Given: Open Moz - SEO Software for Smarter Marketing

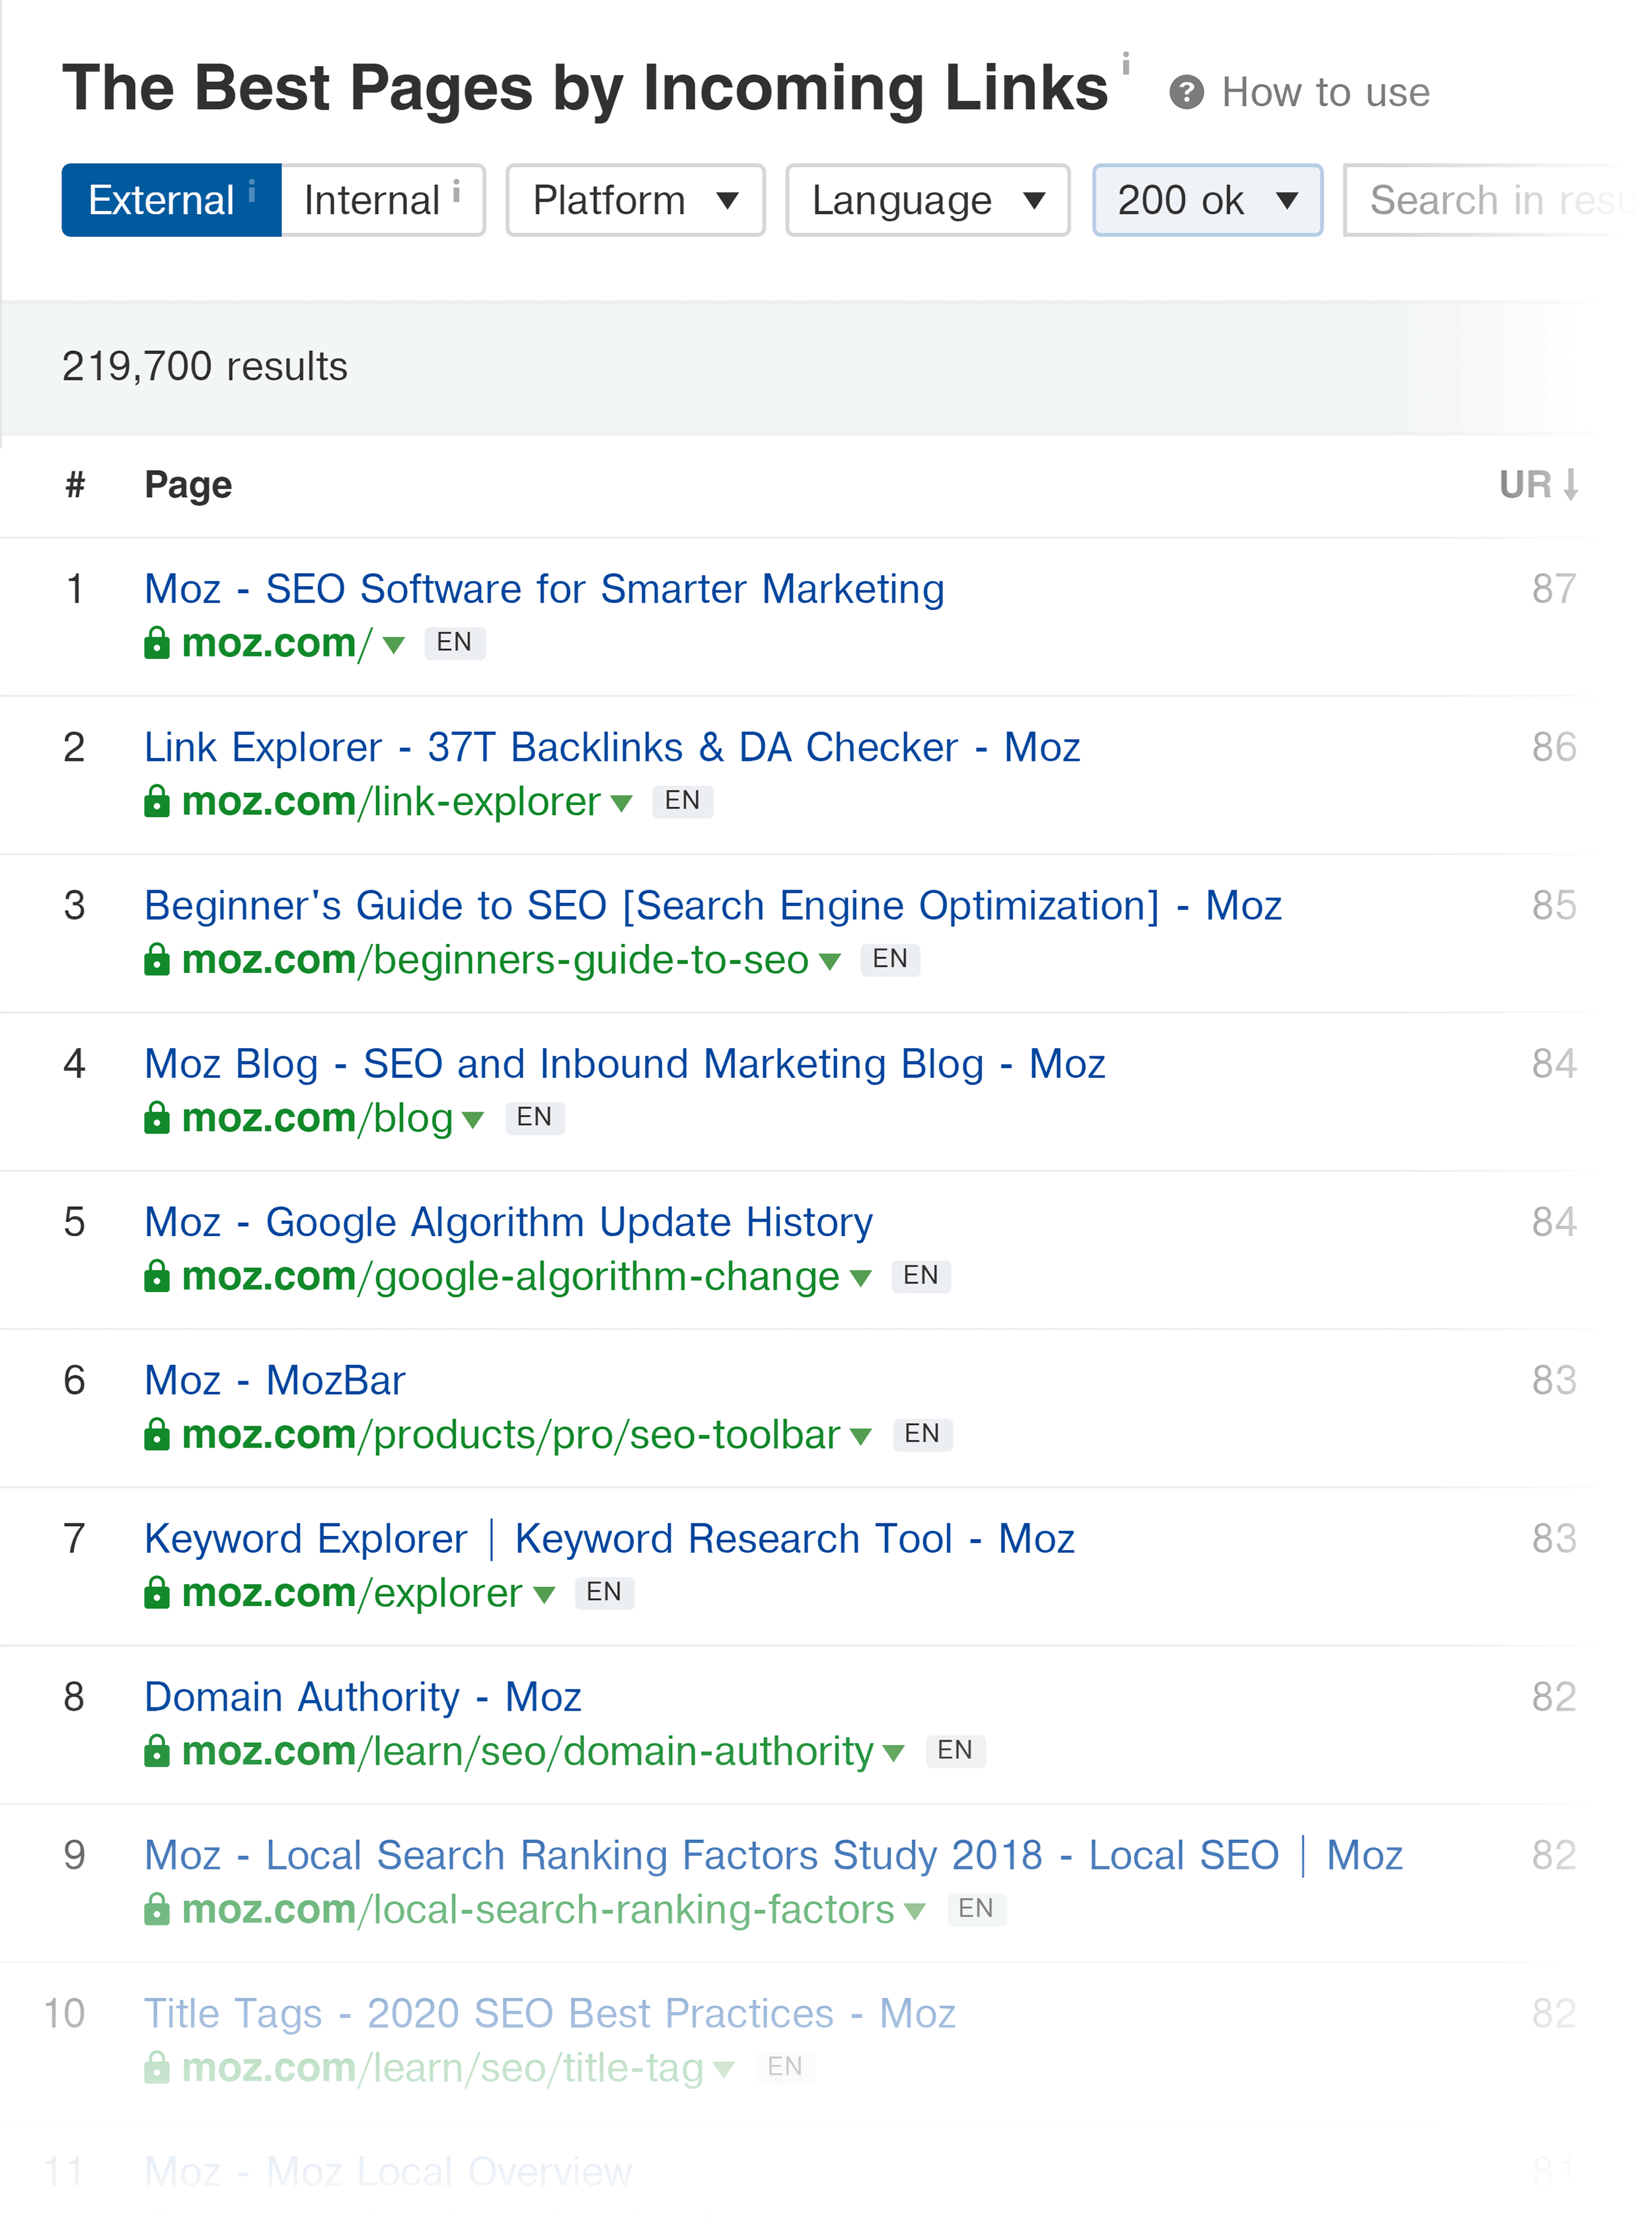Looking at the screenshot, I should (x=544, y=589).
